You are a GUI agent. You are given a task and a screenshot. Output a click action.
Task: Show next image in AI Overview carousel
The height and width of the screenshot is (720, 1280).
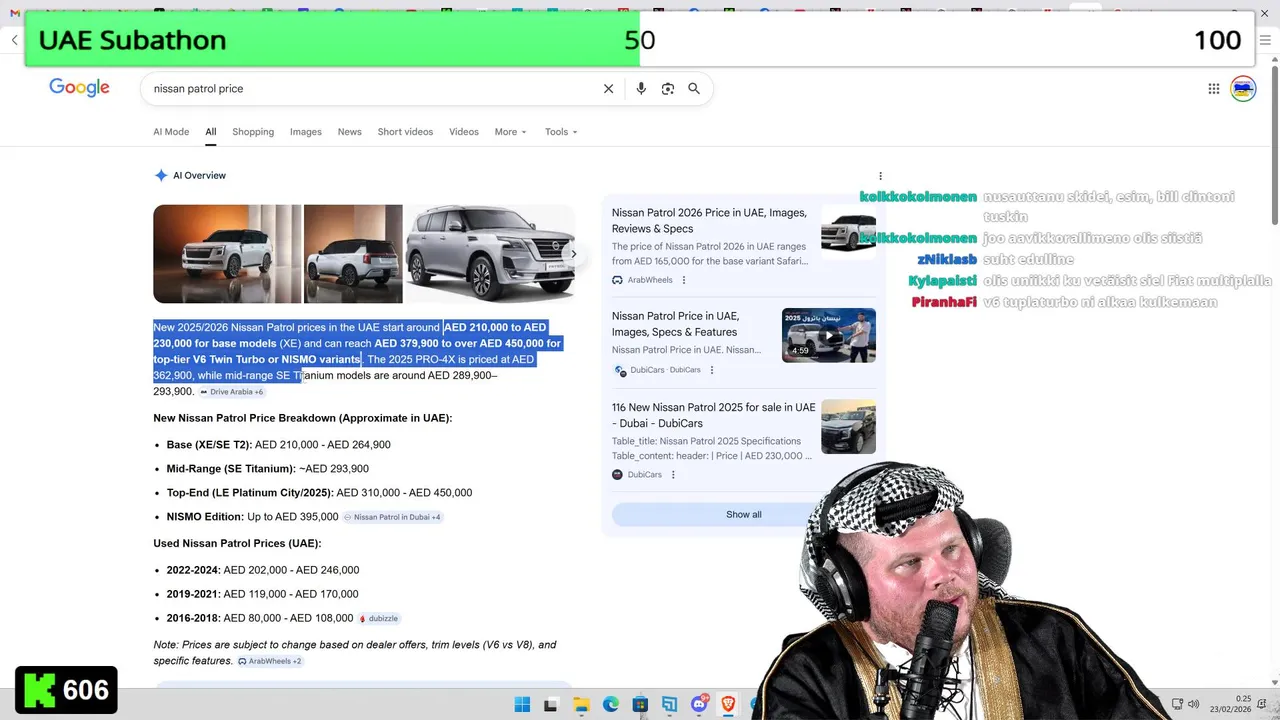[x=573, y=254]
